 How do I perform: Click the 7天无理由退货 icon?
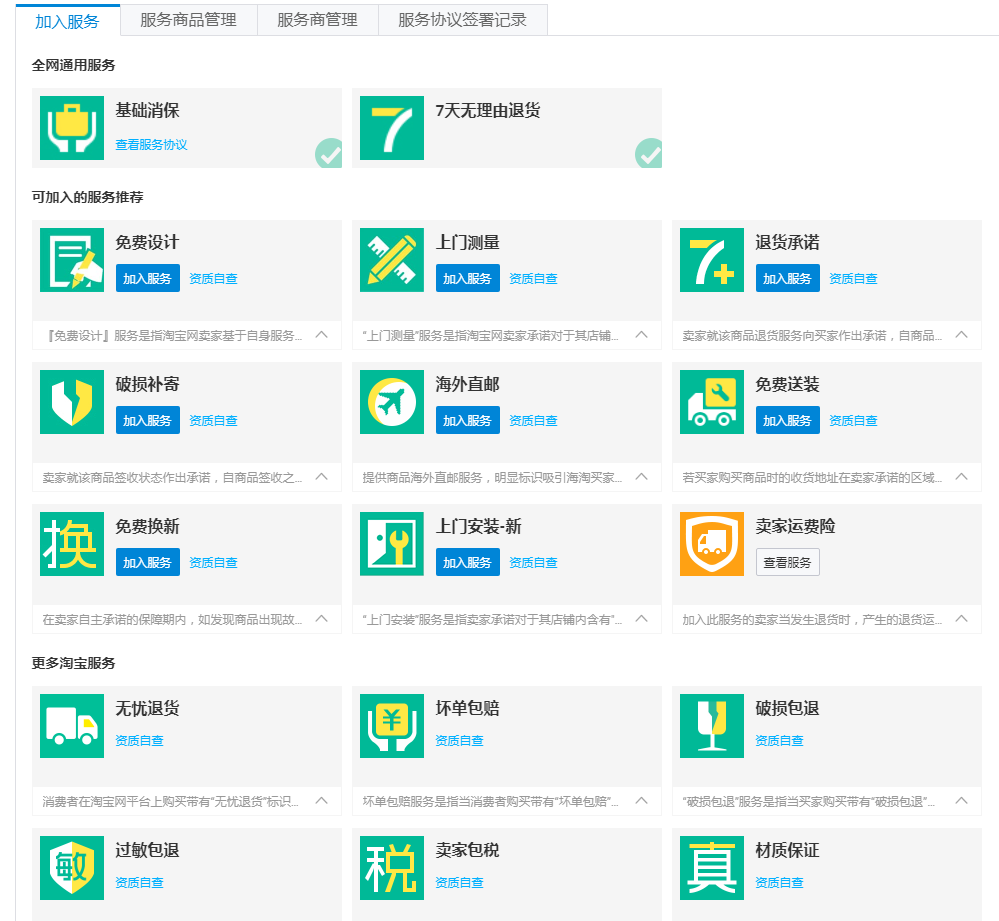pyautogui.click(x=392, y=128)
